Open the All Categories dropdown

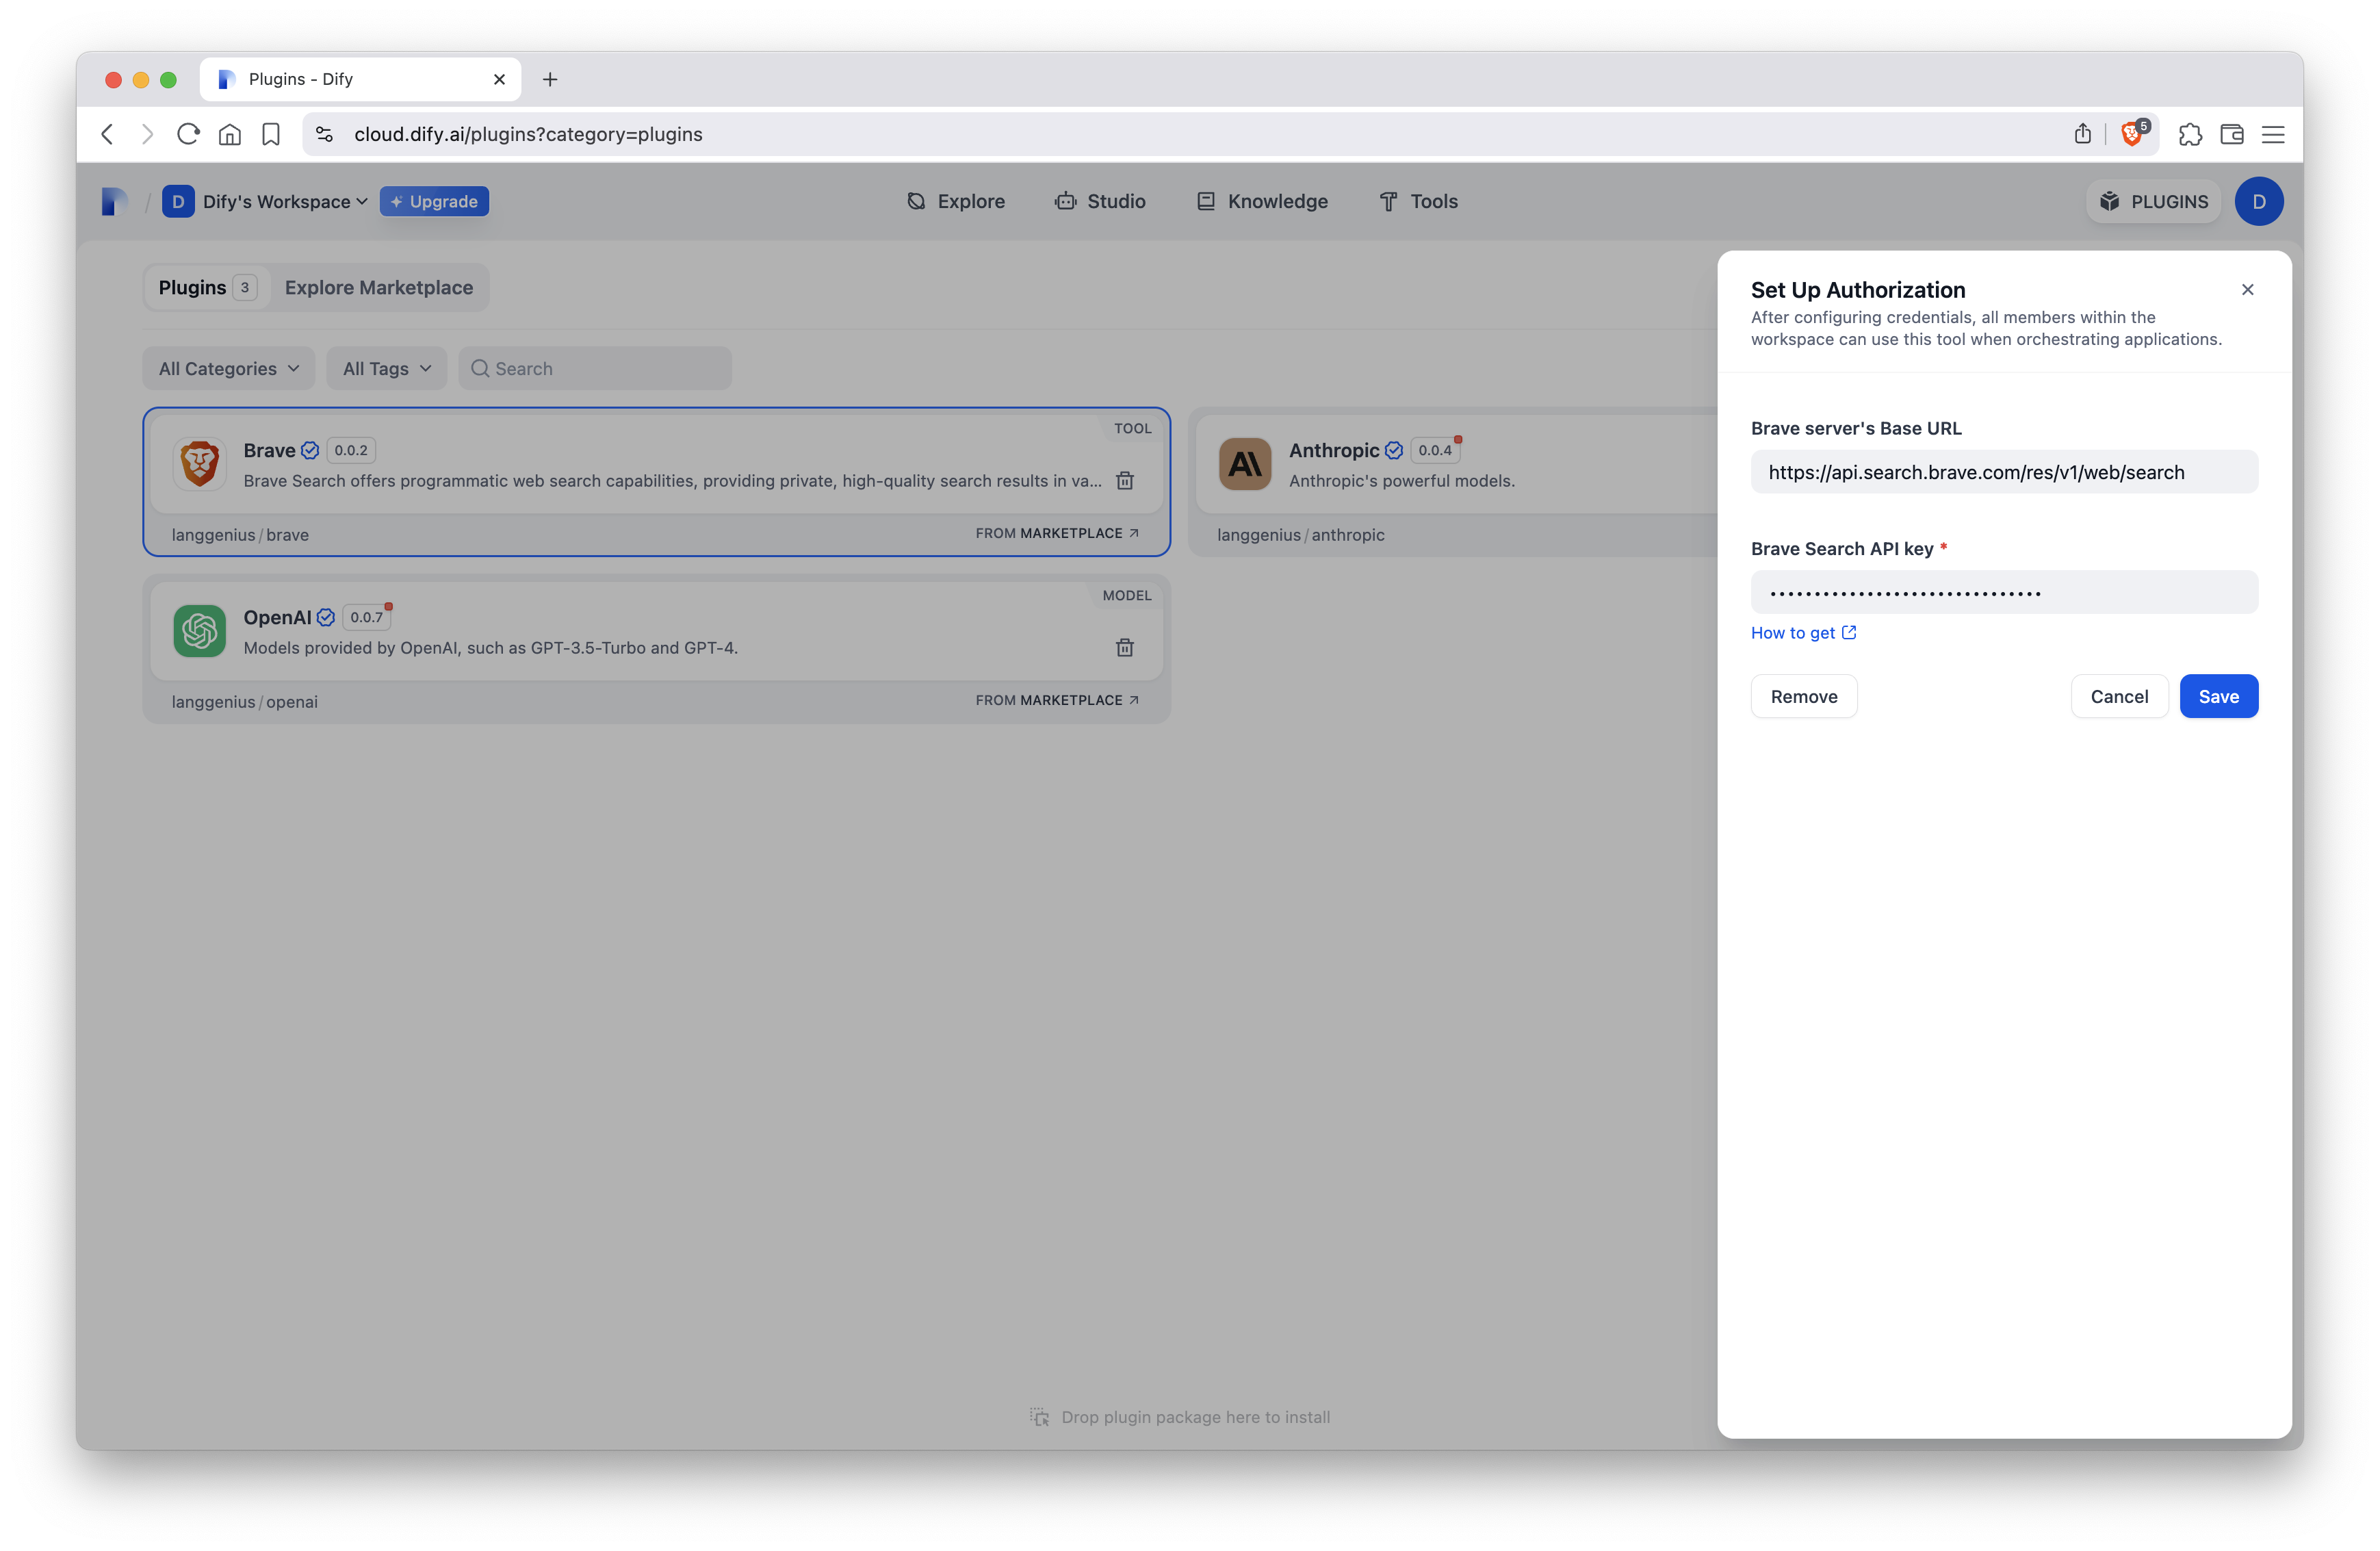coord(229,369)
